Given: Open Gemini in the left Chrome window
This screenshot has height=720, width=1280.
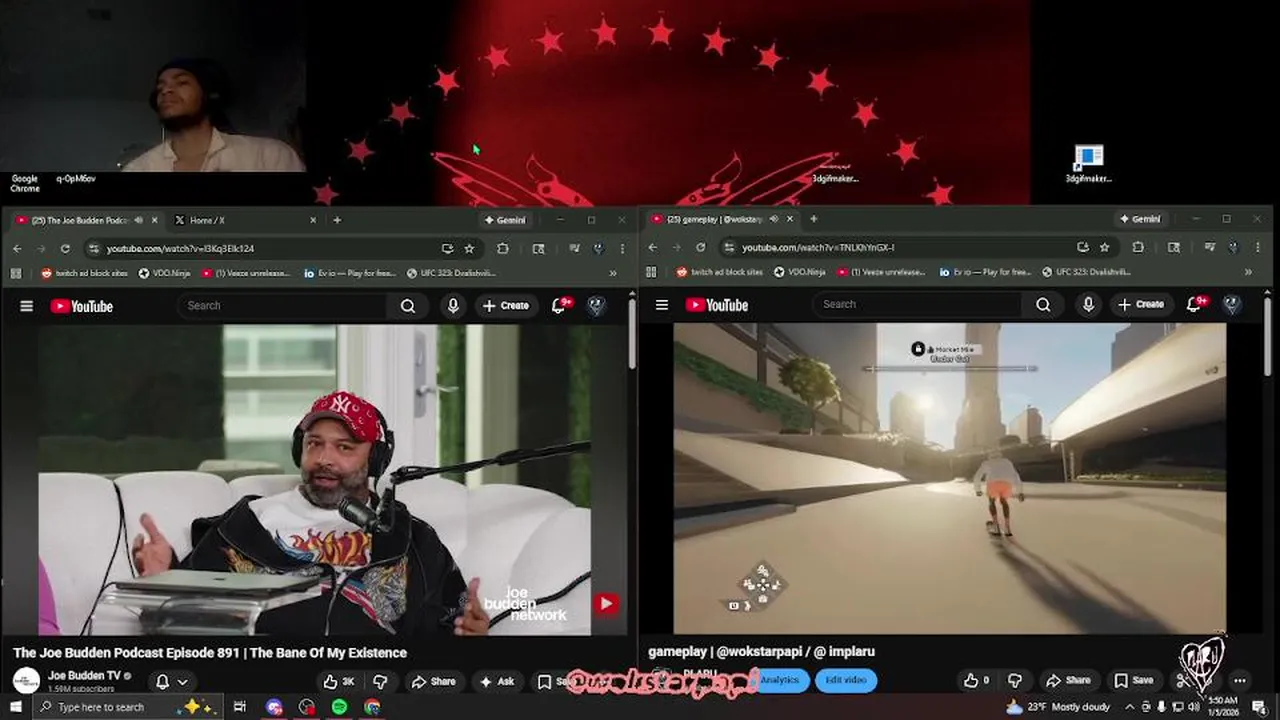Looking at the screenshot, I should pyautogui.click(x=505, y=220).
